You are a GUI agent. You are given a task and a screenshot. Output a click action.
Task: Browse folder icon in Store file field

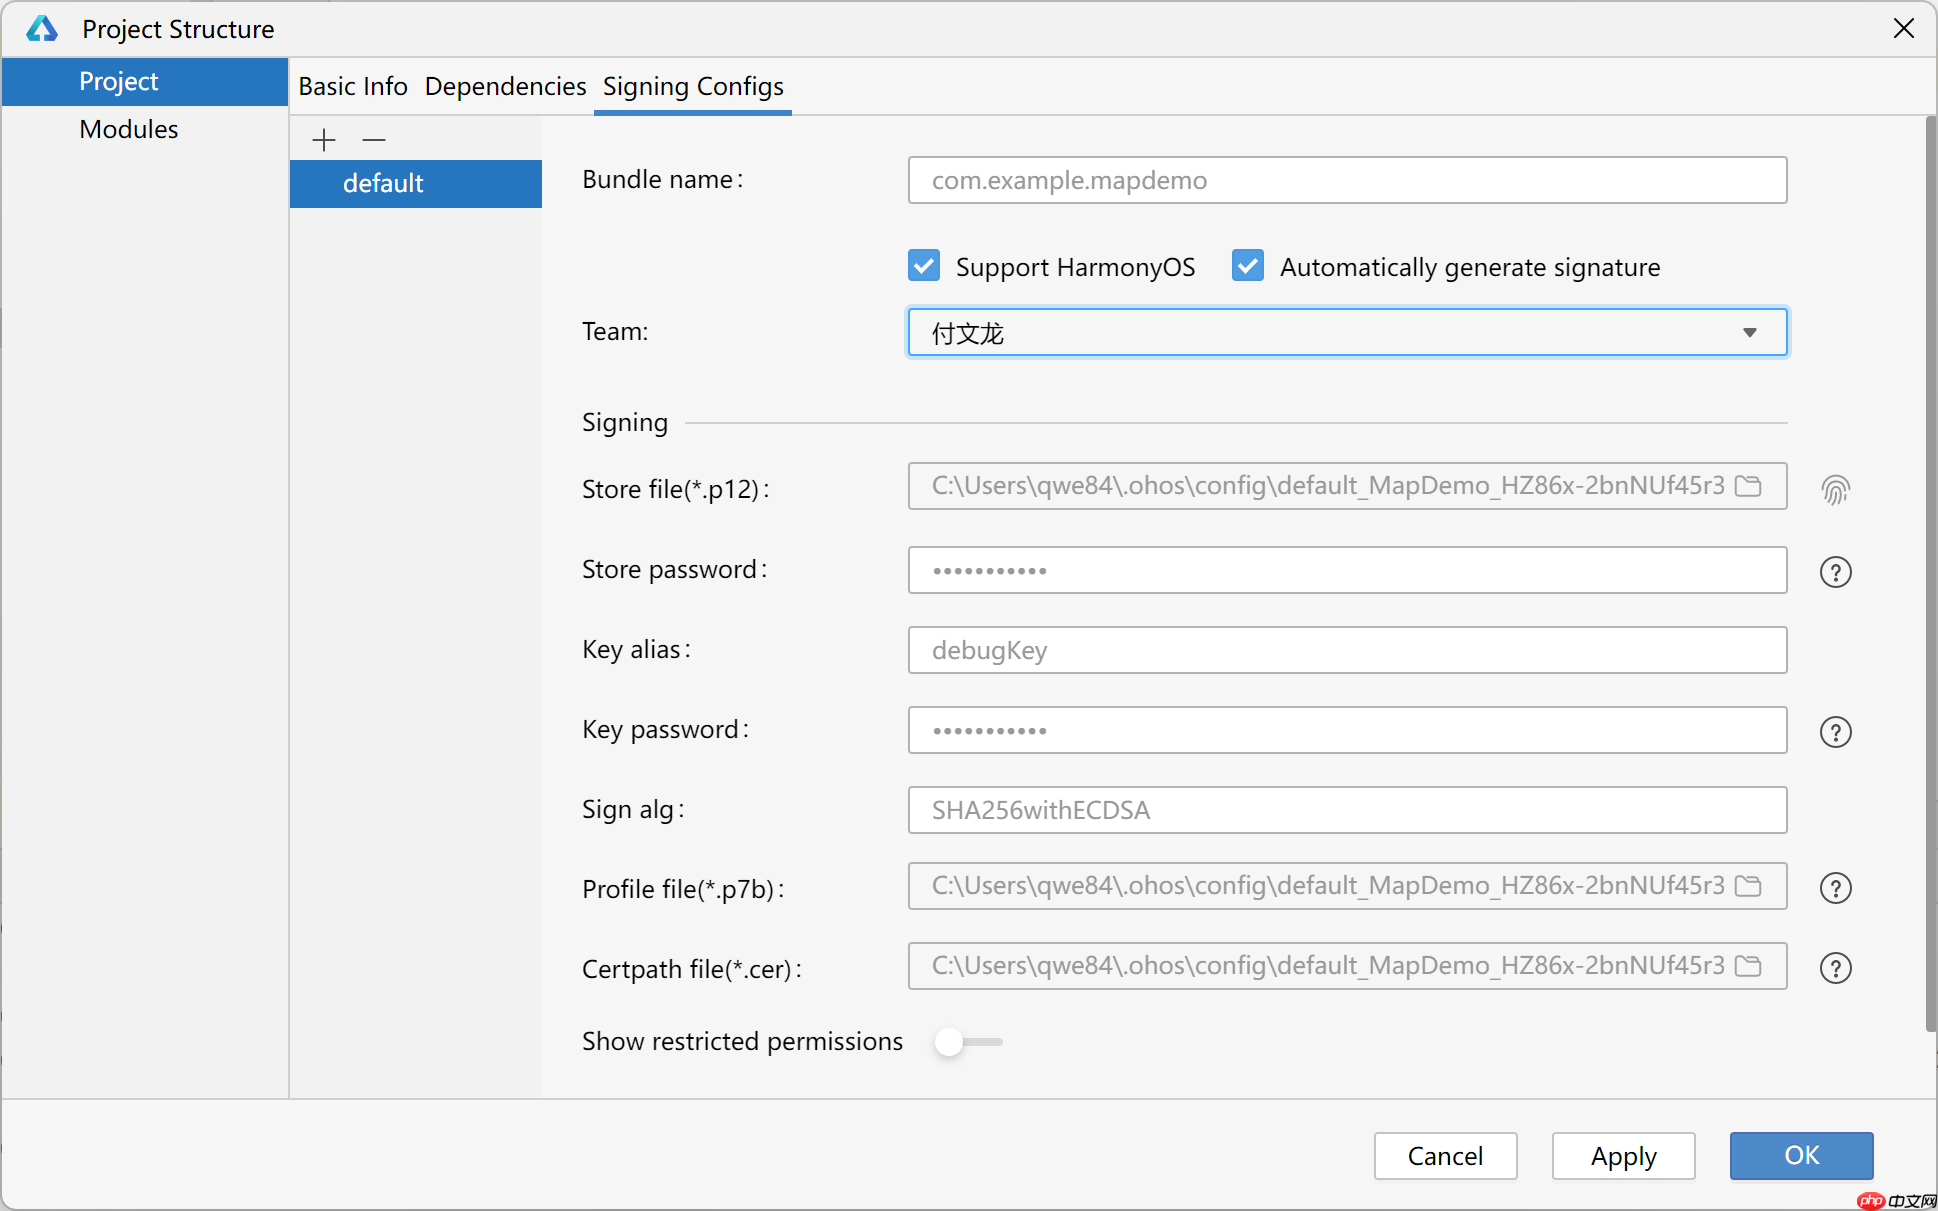[x=1748, y=486]
